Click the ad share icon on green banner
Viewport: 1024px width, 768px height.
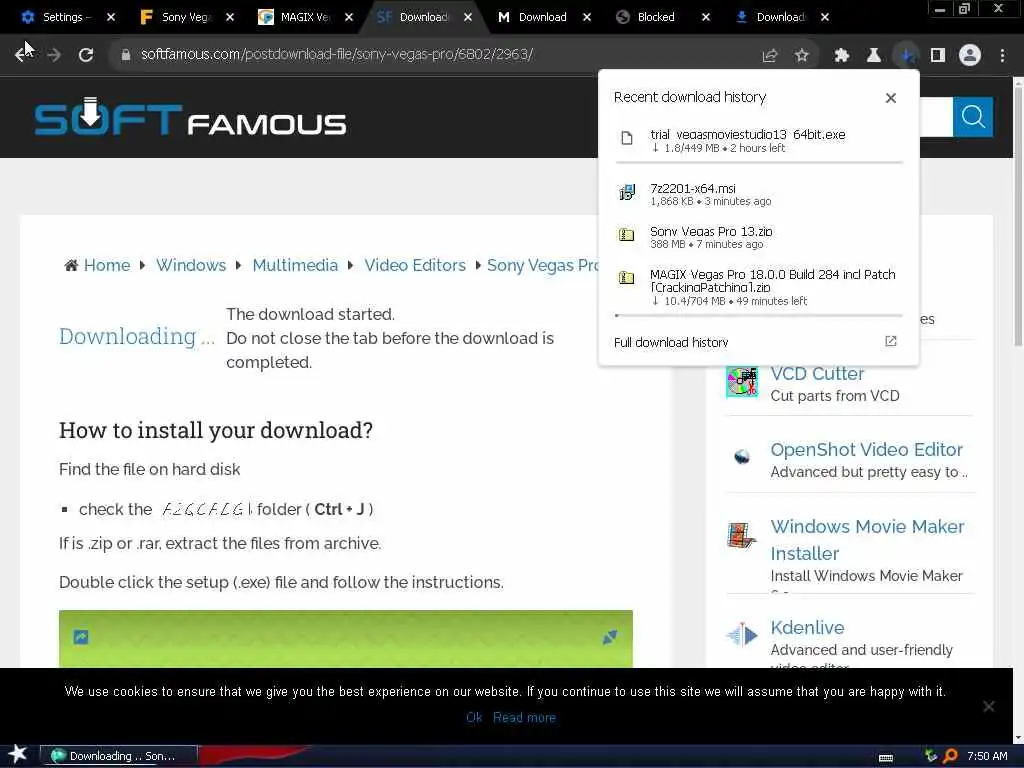coord(81,637)
